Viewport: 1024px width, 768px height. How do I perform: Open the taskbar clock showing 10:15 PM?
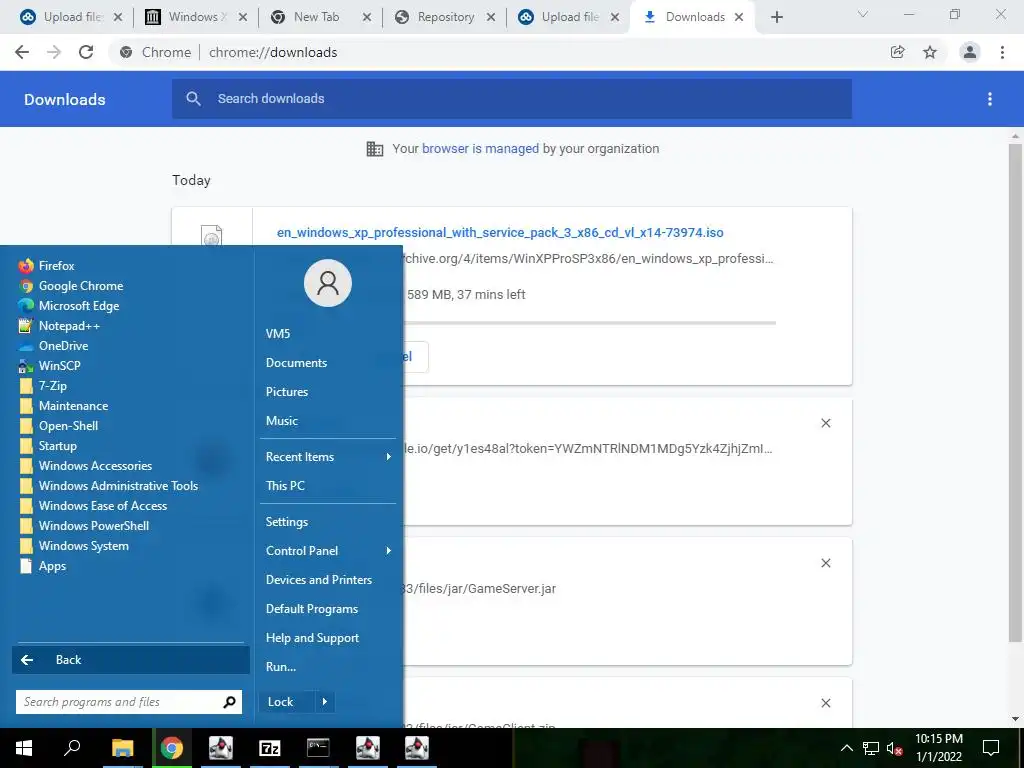coord(938,748)
